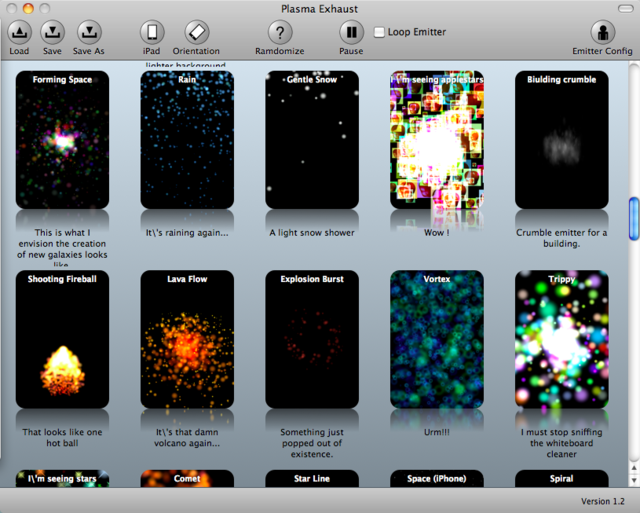Select the I'm seeing stars emitter
Viewport: 640px width, 513px height.
pos(62,478)
